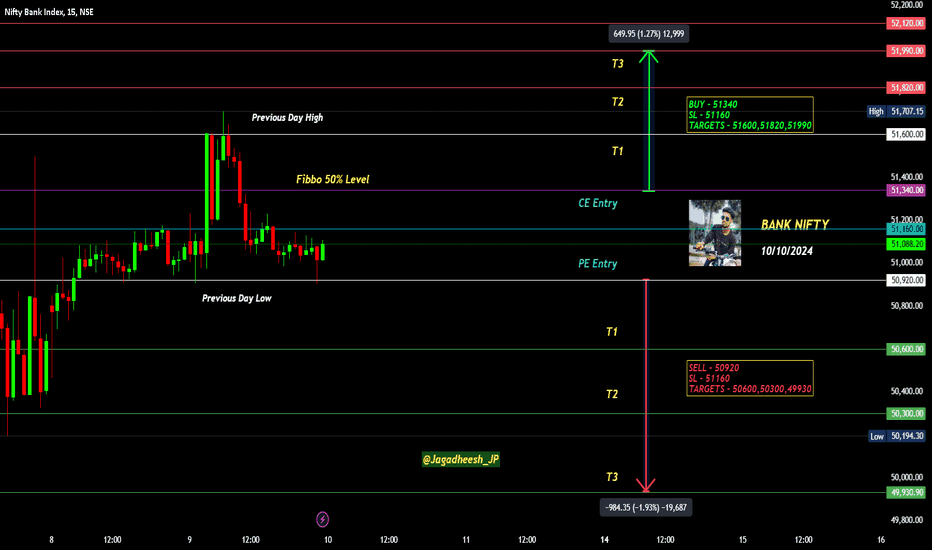Viewport: 932px width, 550px height.
Task: Click the Nifty Bank Index chart title
Action: 49,12
